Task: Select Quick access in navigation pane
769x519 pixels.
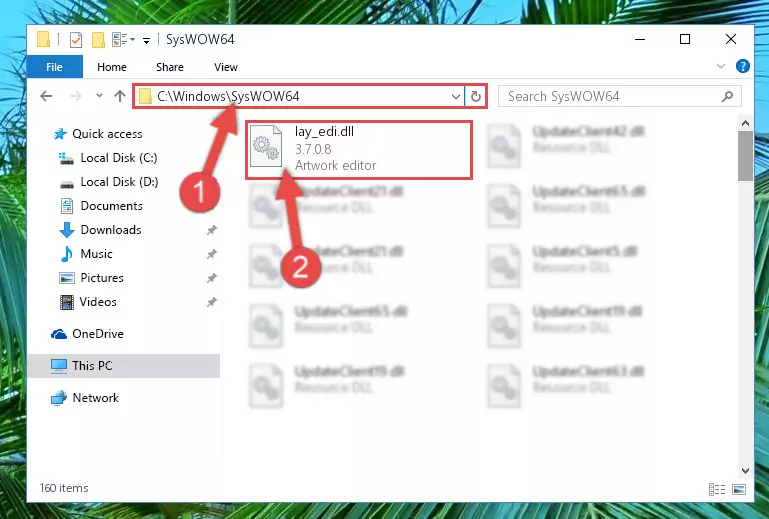Action: 107,134
